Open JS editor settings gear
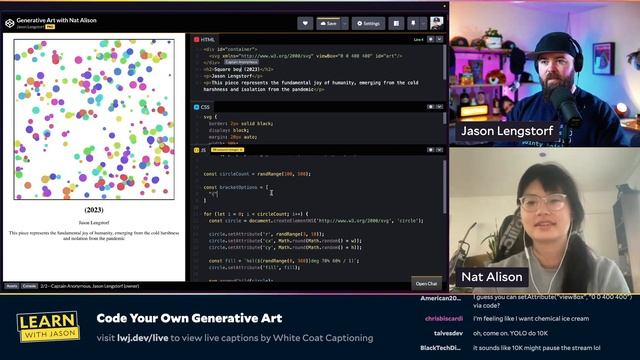640x360 pixels. tap(430, 150)
